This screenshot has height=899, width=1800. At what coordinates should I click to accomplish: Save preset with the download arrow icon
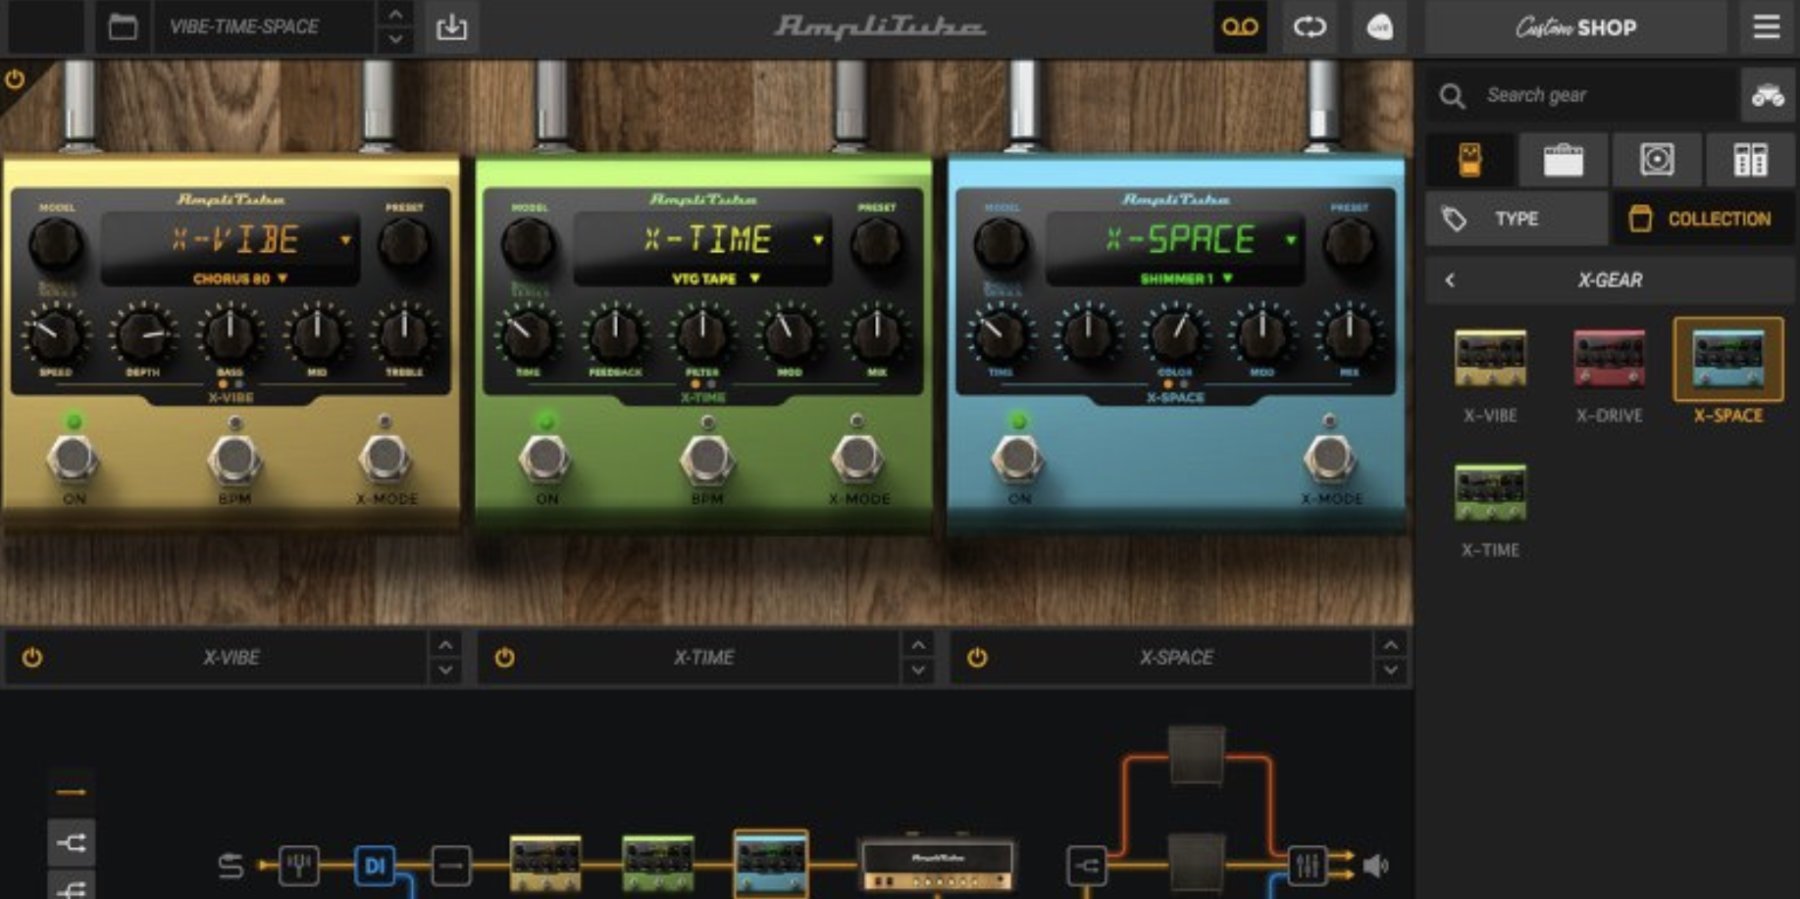point(452,27)
